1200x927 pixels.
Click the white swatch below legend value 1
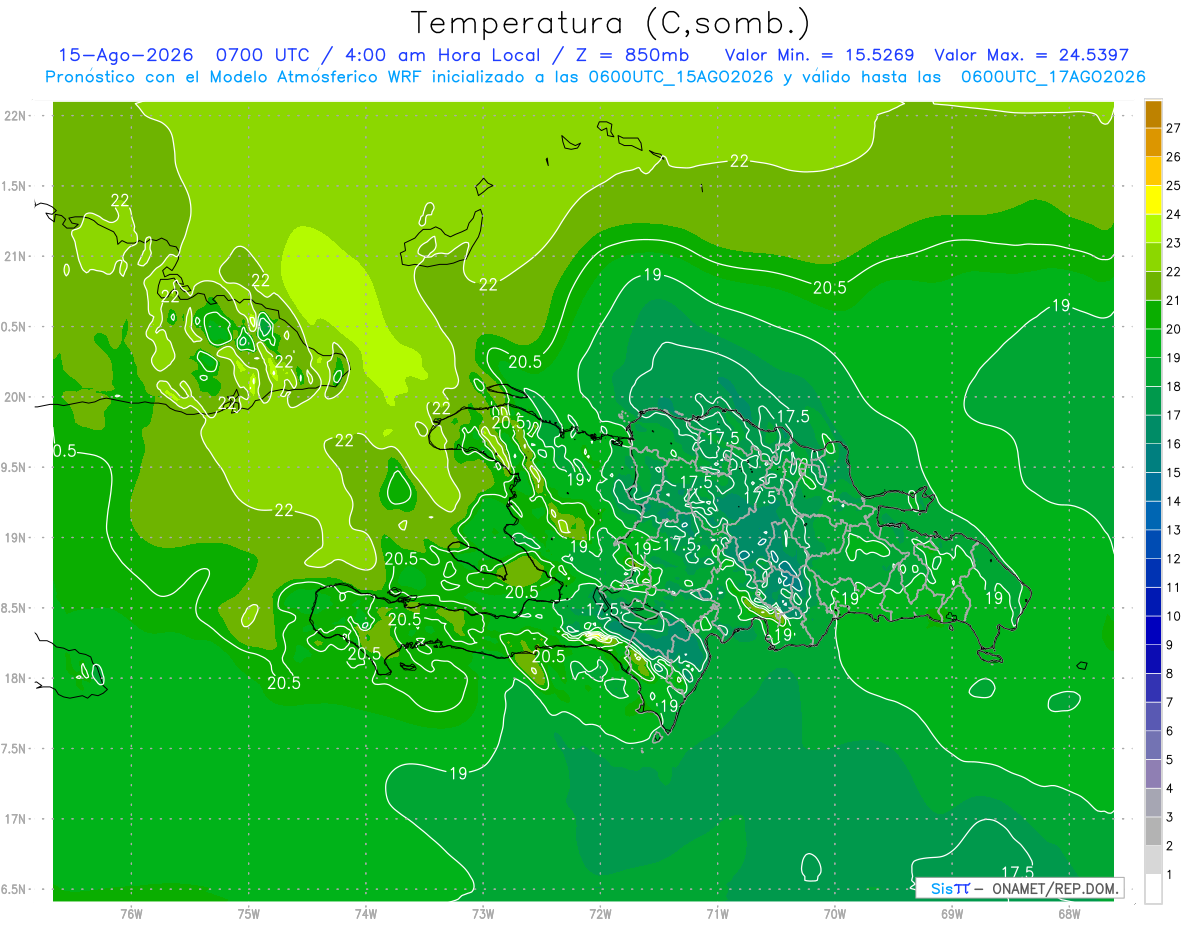1153,889
